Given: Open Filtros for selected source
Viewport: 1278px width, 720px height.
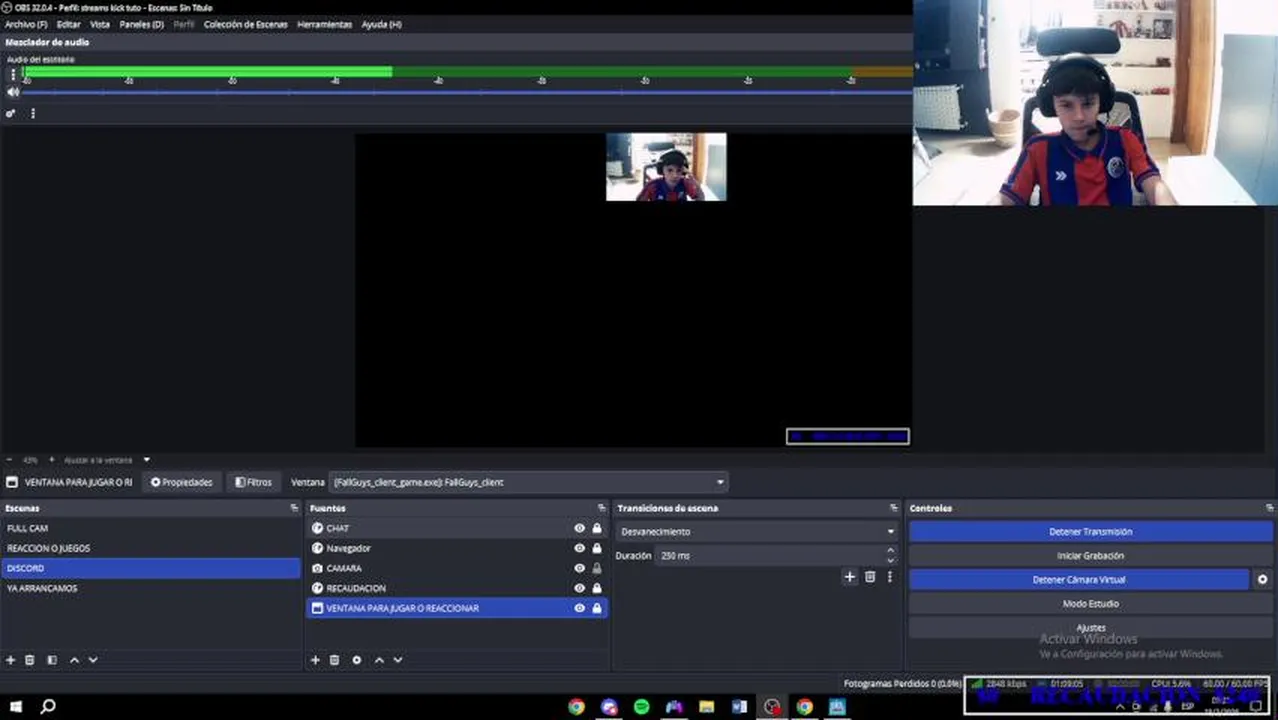Looking at the screenshot, I should [x=253, y=482].
